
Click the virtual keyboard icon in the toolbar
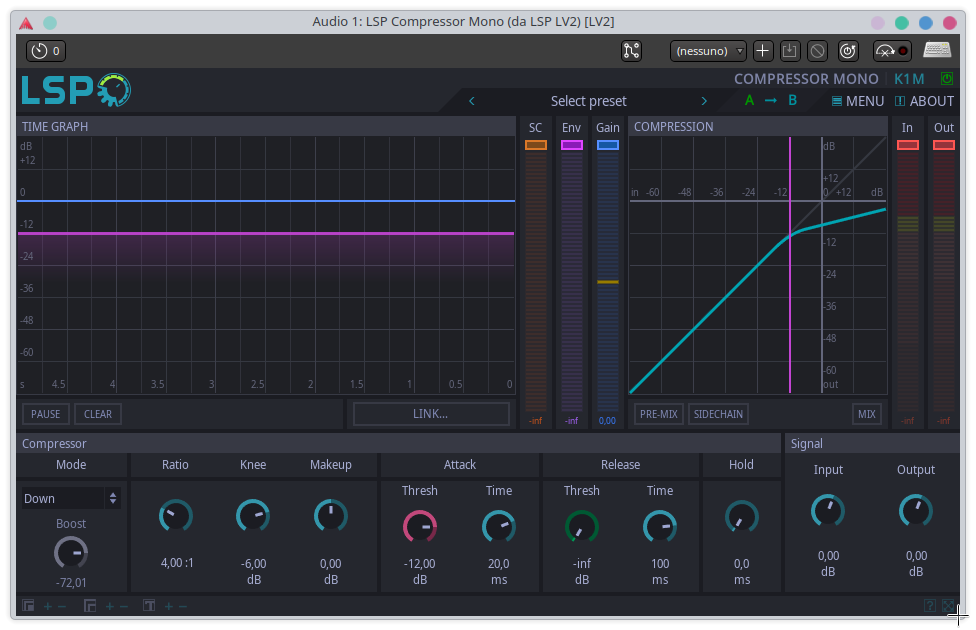[x=937, y=51]
